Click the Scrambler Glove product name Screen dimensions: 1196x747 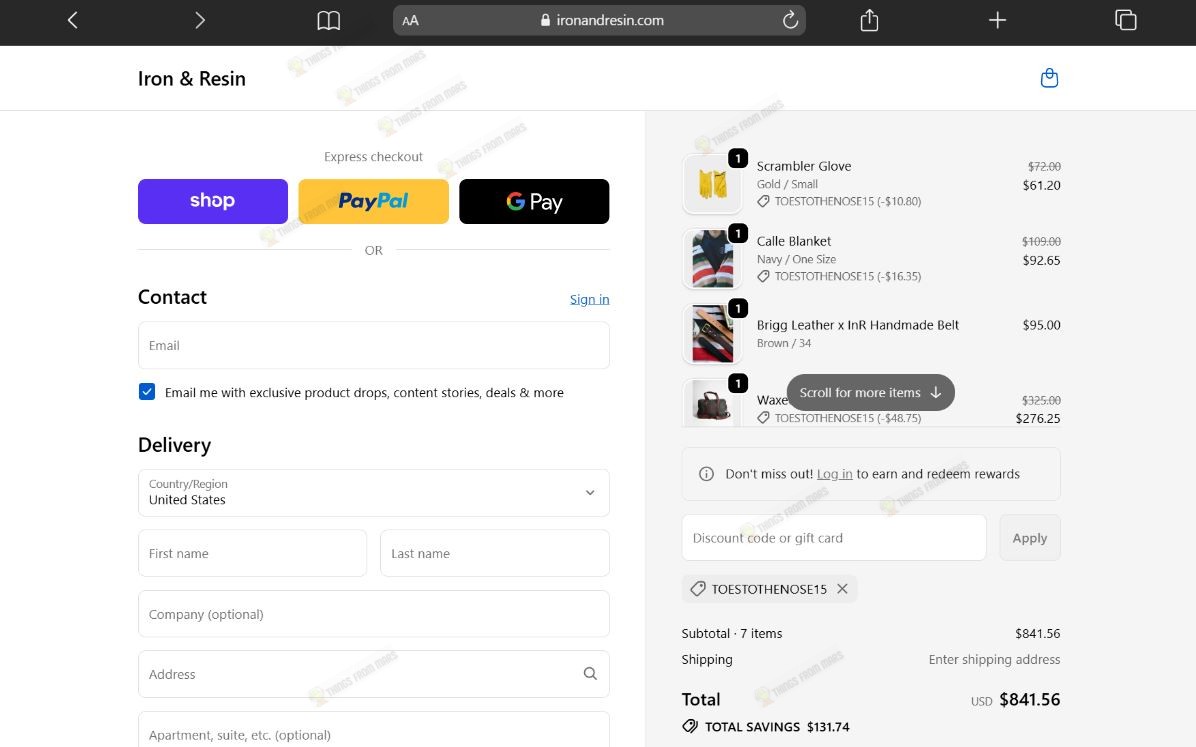pos(804,166)
